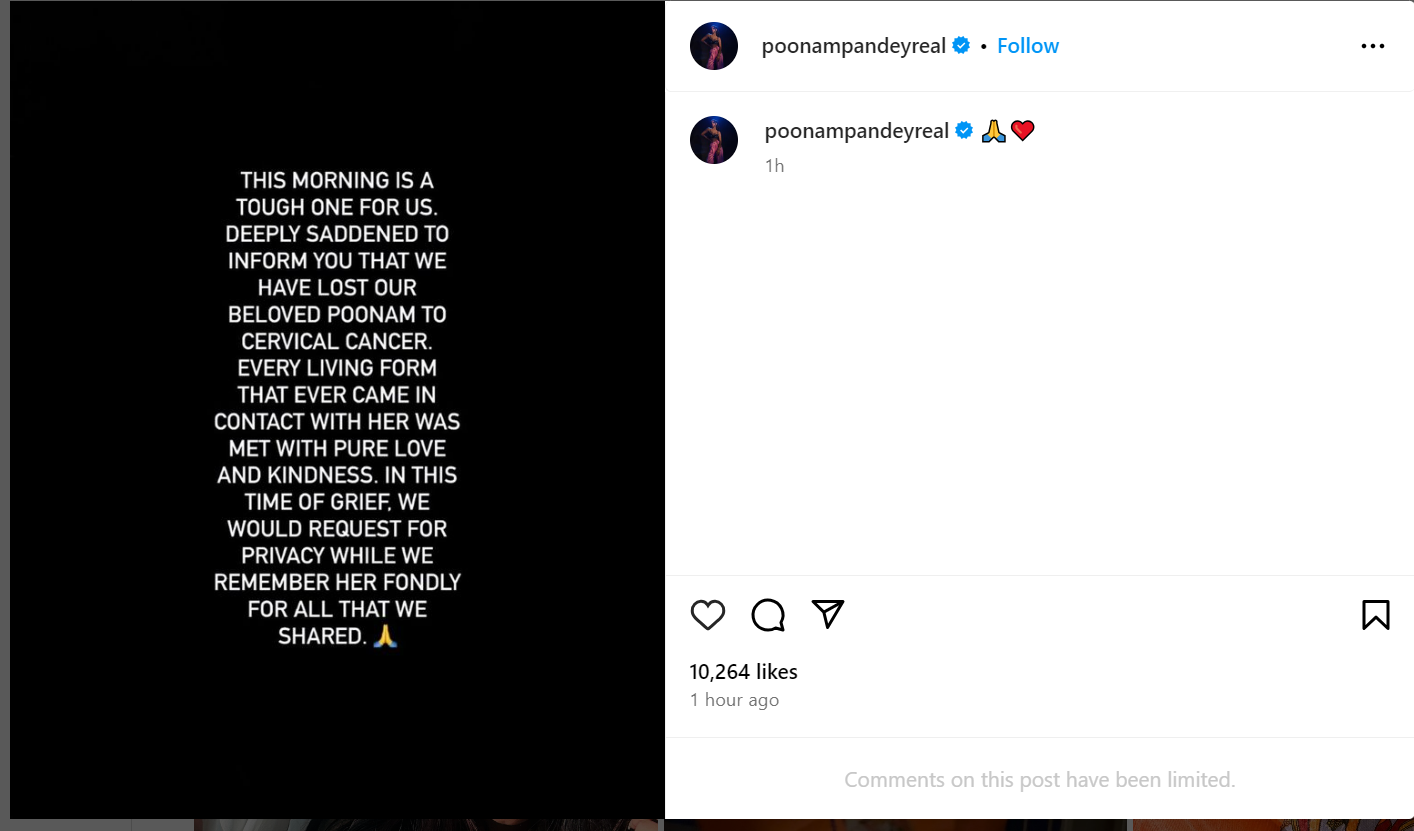1414x831 pixels.
Task: Open comments via the speech bubble icon
Action: point(768,615)
